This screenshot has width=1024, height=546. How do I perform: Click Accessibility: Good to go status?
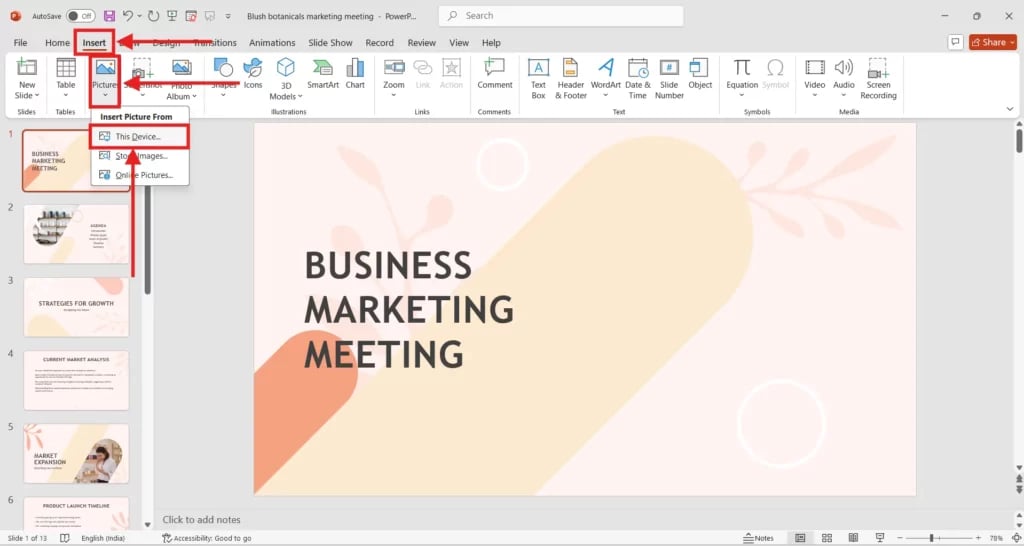[207, 538]
